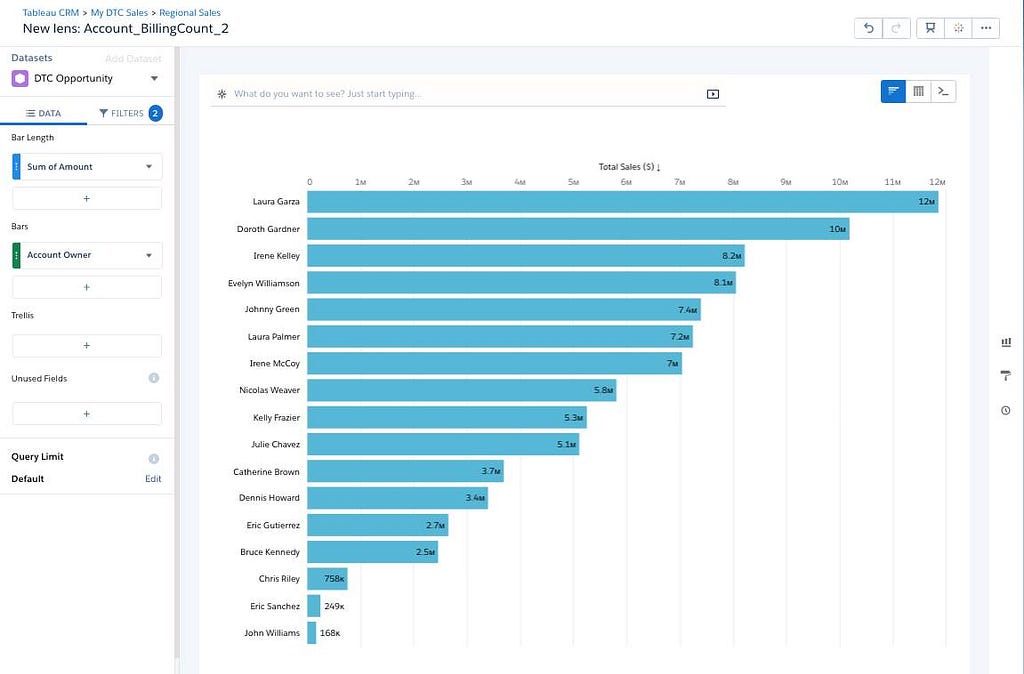
Task: Open the more options ellipsis menu
Action: click(x=985, y=28)
